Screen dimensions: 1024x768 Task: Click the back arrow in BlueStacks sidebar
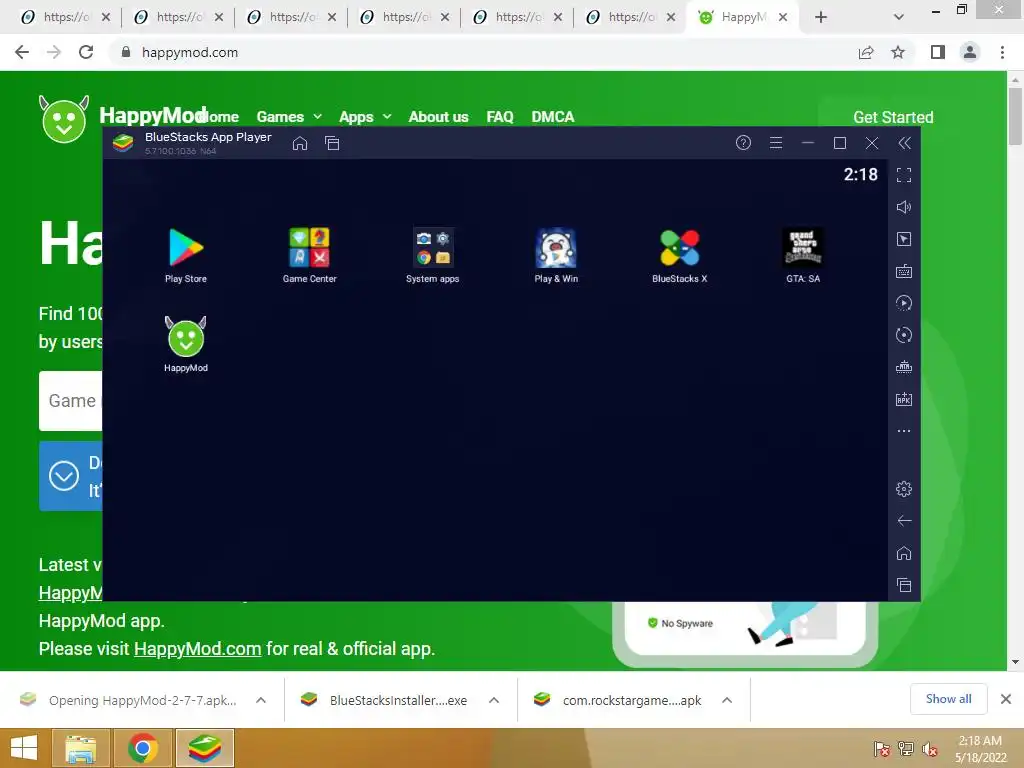(x=904, y=520)
